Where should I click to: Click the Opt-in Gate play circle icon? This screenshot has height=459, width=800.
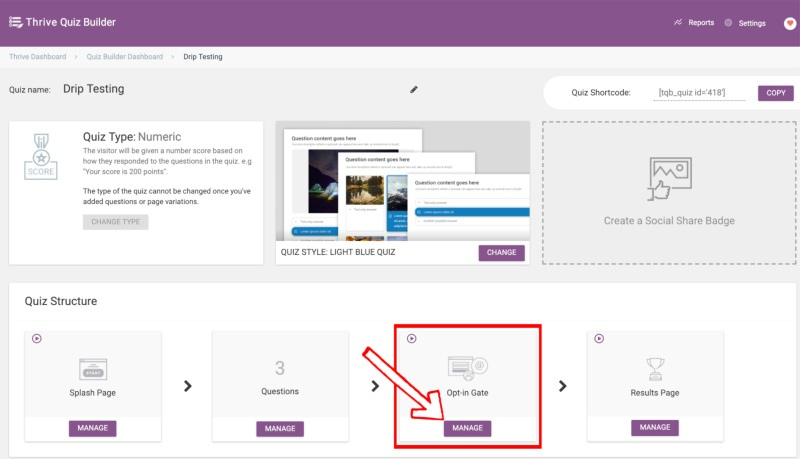[411, 339]
